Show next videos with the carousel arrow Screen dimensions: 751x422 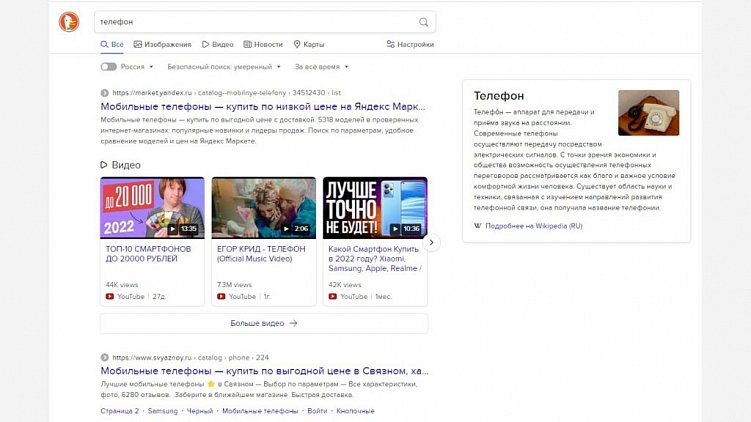tap(432, 242)
